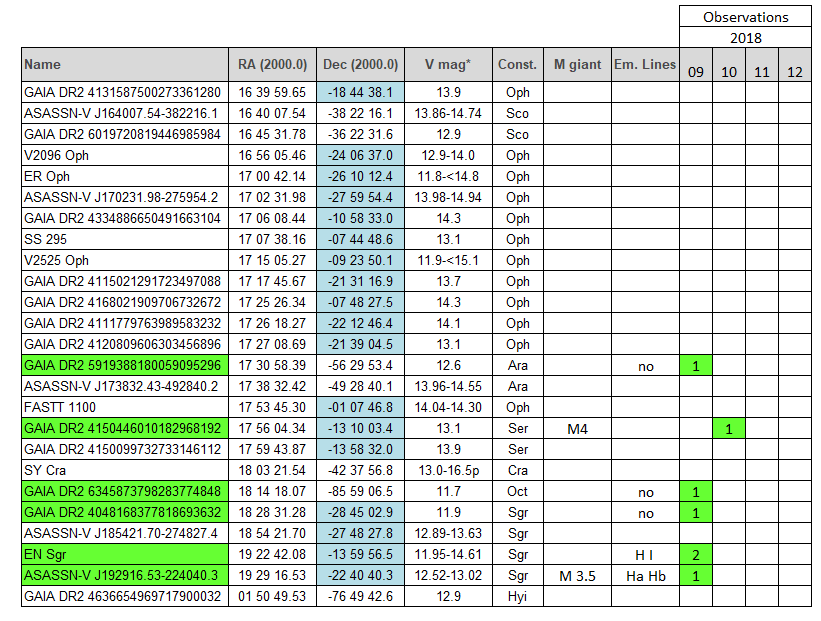The height and width of the screenshot is (621, 821).
Task: Click the month 09 column header
Action: [695, 72]
